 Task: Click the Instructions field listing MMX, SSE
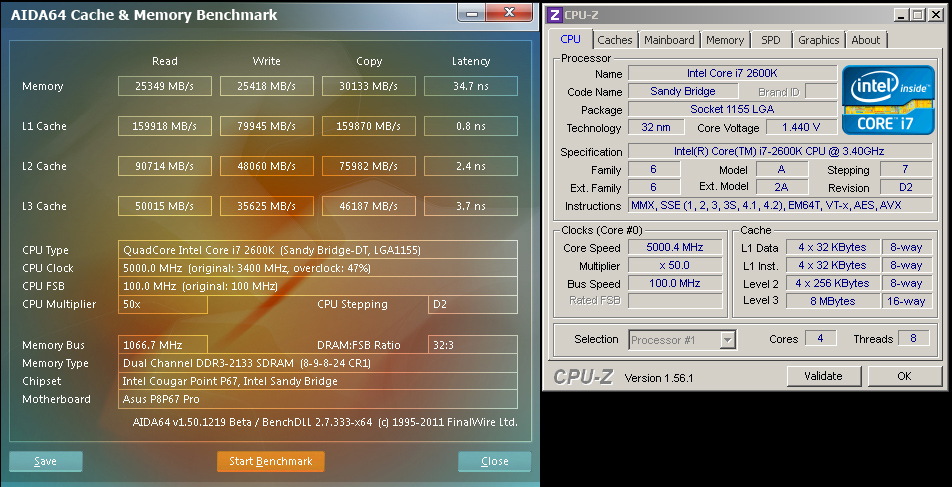tap(780, 205)
